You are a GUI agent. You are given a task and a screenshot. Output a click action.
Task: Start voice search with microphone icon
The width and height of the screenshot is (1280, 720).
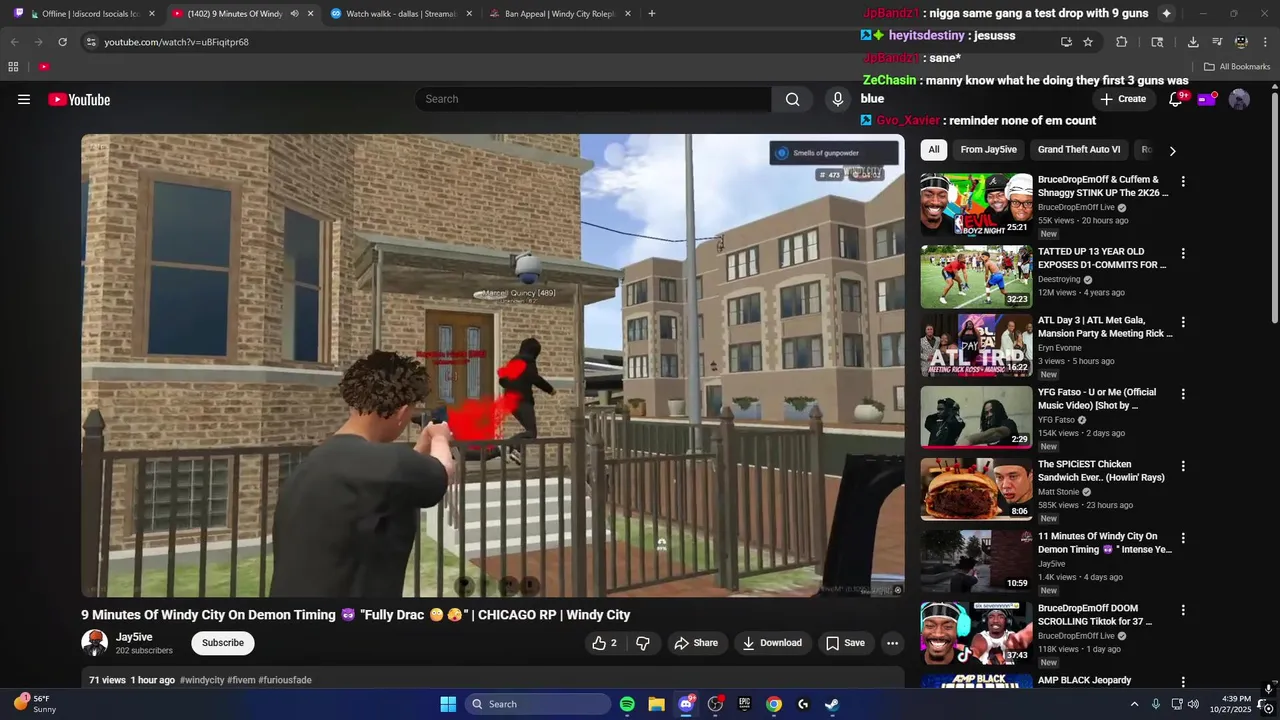[838, 99]
